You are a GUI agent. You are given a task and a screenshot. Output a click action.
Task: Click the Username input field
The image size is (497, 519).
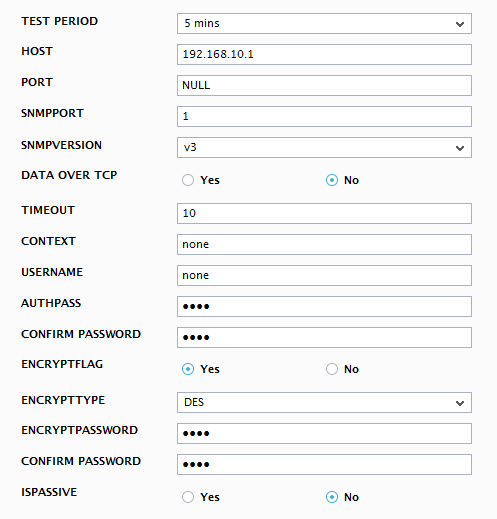(x=324, y=275)
